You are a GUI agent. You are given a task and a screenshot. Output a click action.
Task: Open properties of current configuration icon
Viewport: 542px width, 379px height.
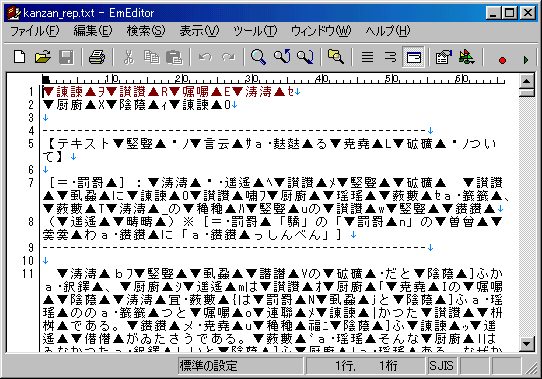443,57
